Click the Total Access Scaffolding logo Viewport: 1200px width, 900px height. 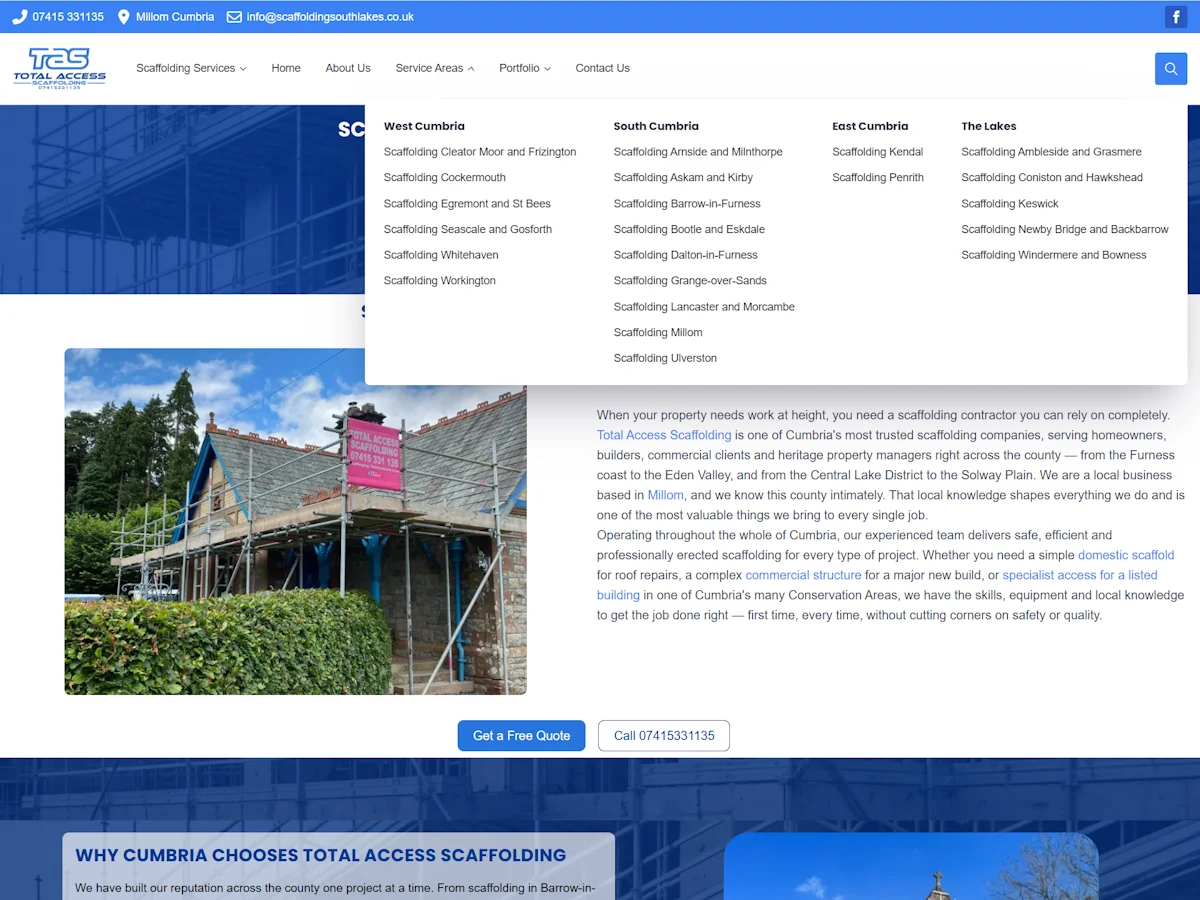click(x=59, y=68)
